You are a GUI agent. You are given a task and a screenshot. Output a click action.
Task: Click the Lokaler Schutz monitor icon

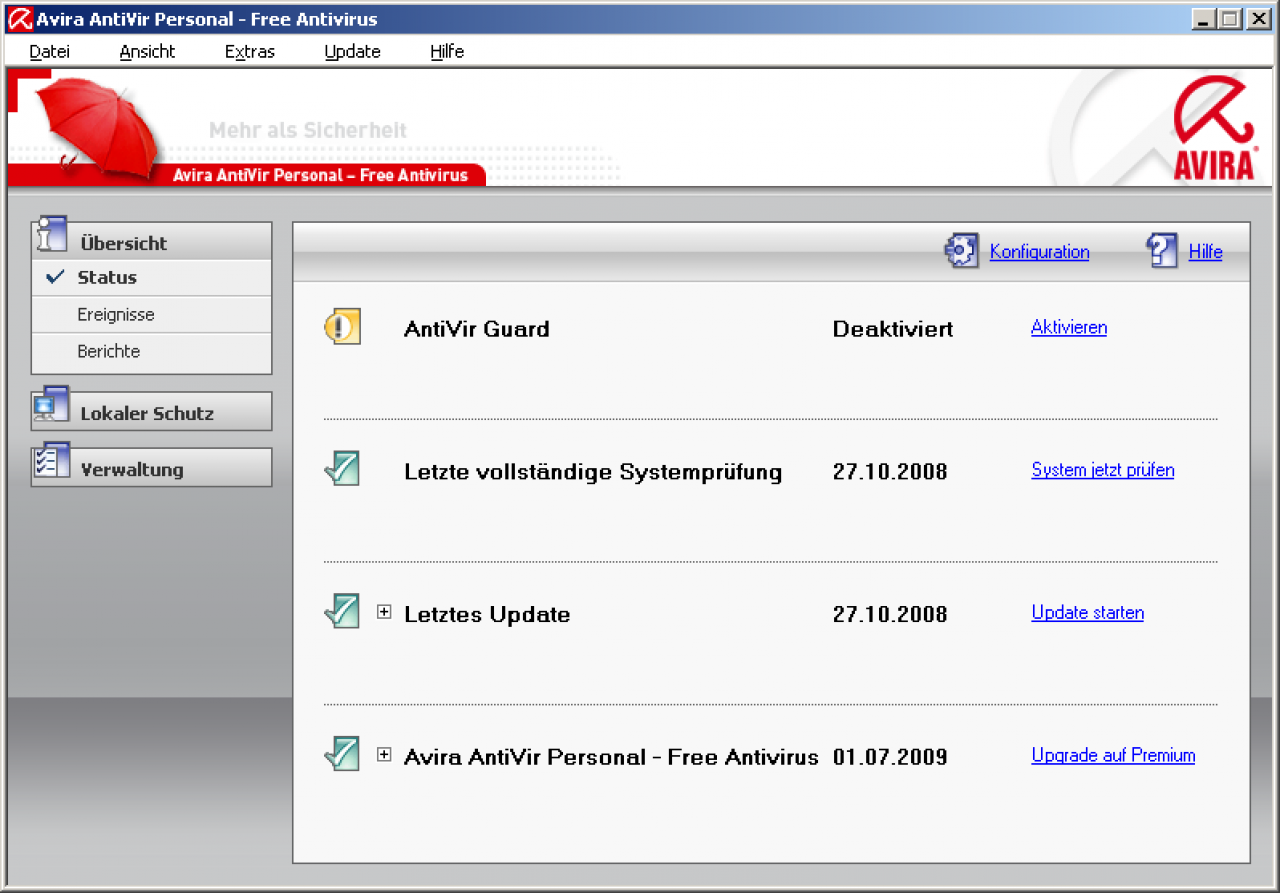click(x=51, y=404)
